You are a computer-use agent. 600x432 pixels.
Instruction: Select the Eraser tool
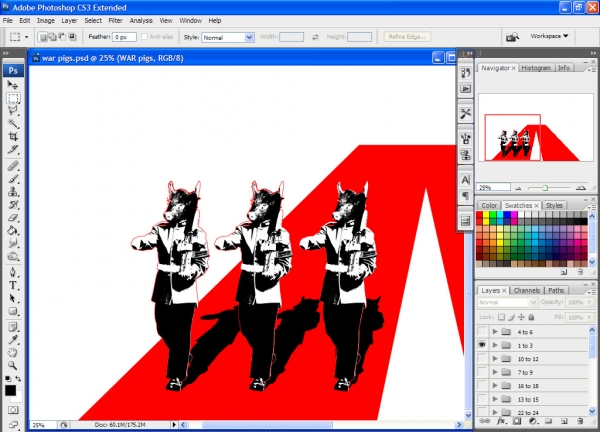tap(13, 217)
